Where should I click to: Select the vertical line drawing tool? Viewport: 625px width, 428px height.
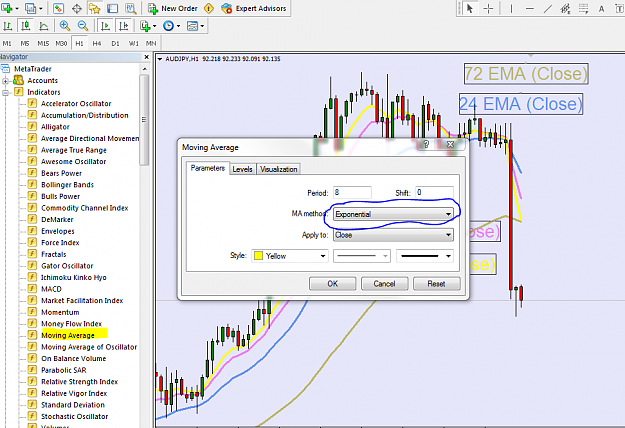pyautogui.click(x=511, y=8)
